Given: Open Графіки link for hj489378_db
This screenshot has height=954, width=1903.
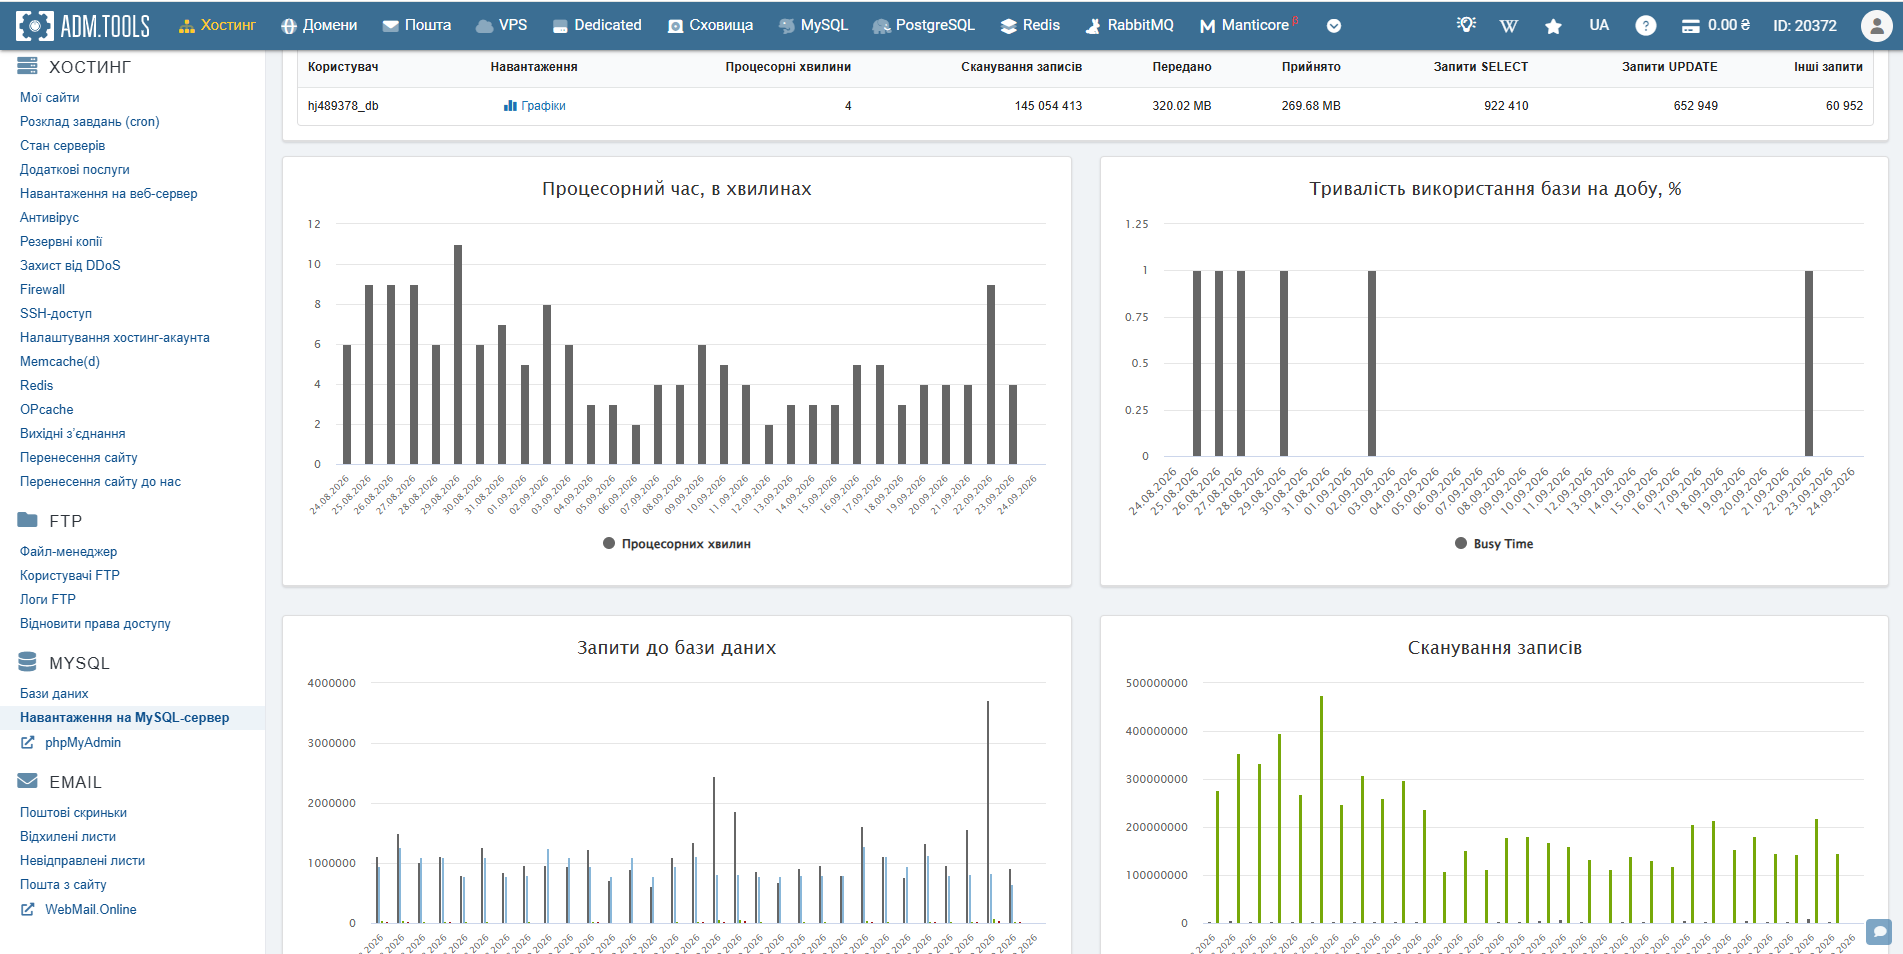Looking at the screenshot, I should (535, 106).
